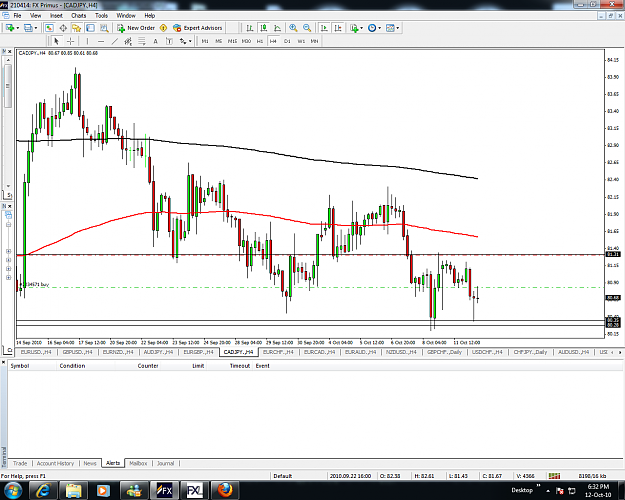Image resolution: width=625 pixels, height=500 pixels.
Task: Toggle the Data Window crosshair-circle icon
Action: coord(63,28)
